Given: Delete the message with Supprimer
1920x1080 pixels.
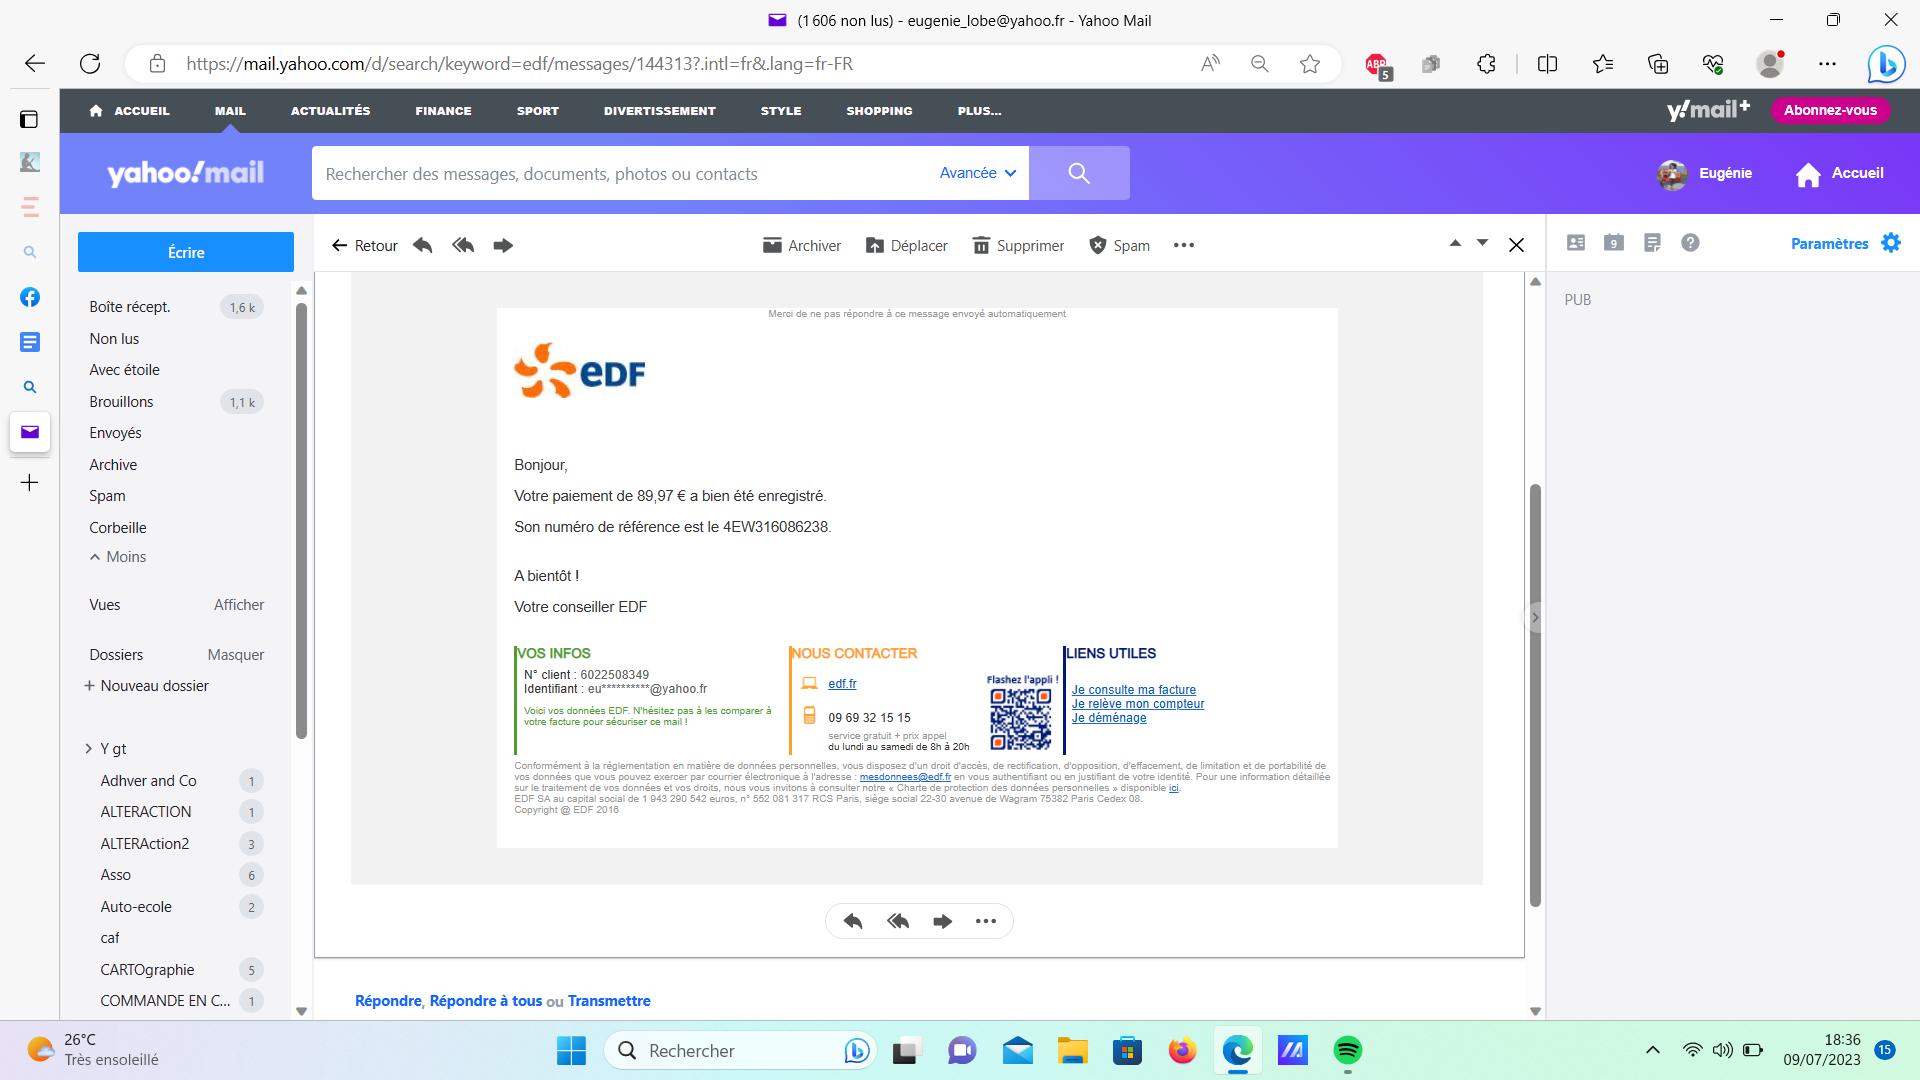Looking at the screenshot, I should [x=1018, y=245].
